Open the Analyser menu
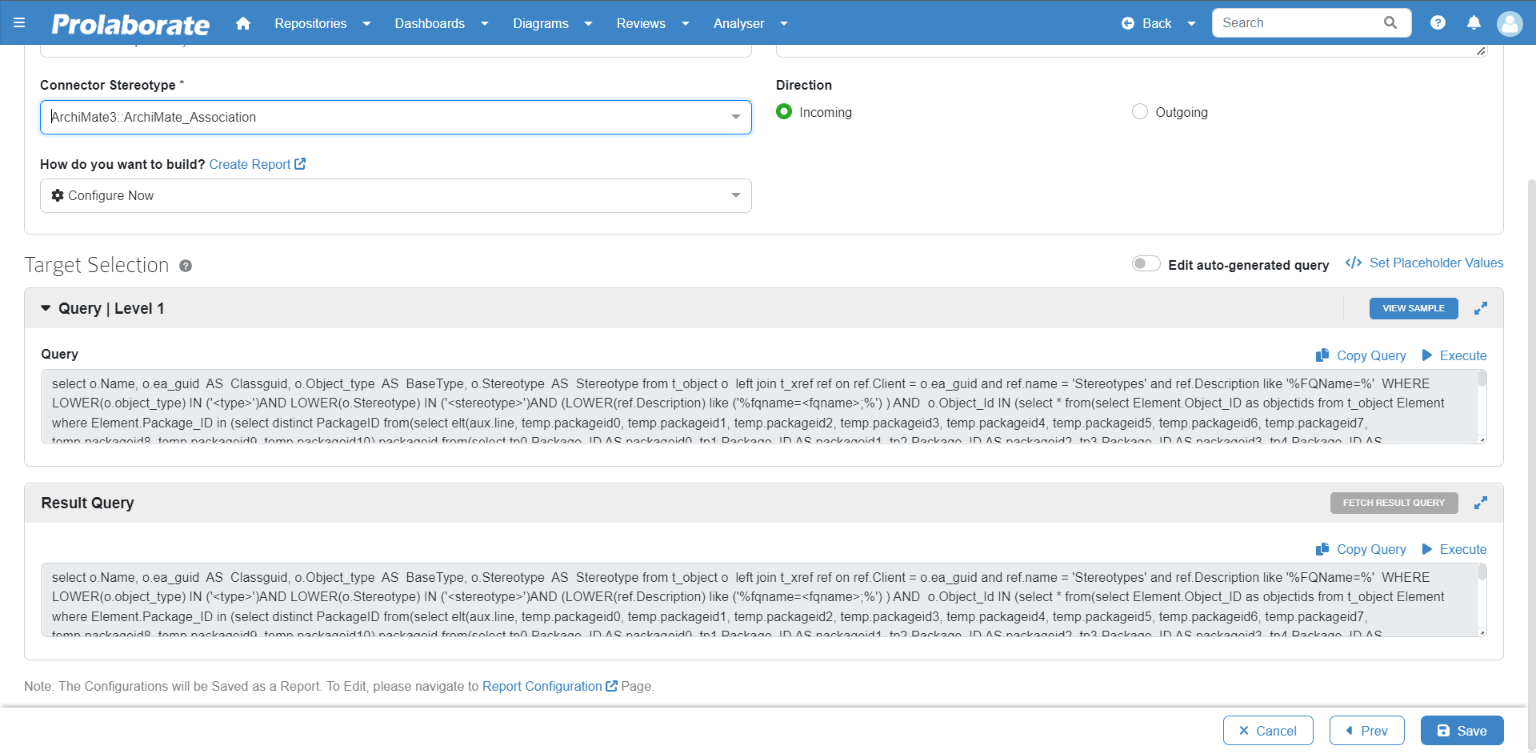 click(x=738, y=22)
